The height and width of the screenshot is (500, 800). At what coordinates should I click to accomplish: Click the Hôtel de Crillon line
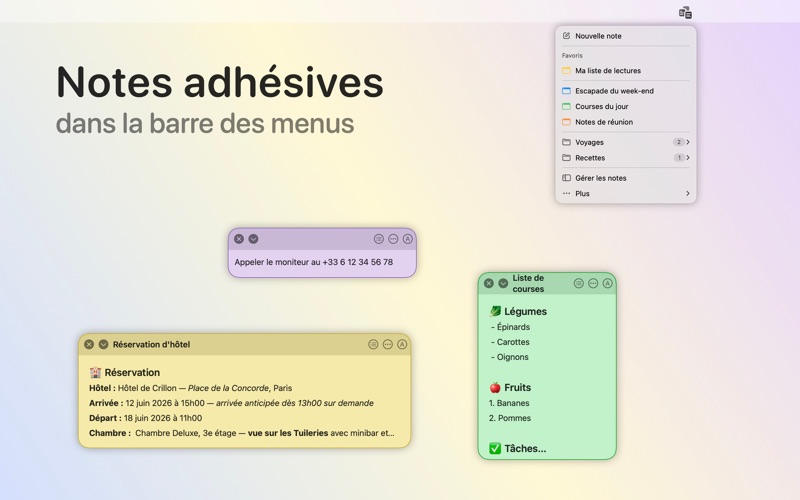(190, 388)
